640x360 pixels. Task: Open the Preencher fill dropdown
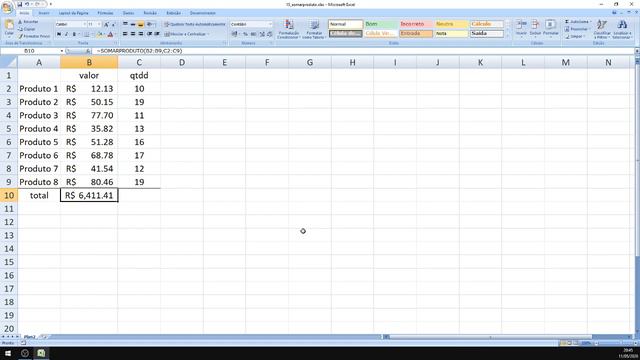(x=577, y=29)
